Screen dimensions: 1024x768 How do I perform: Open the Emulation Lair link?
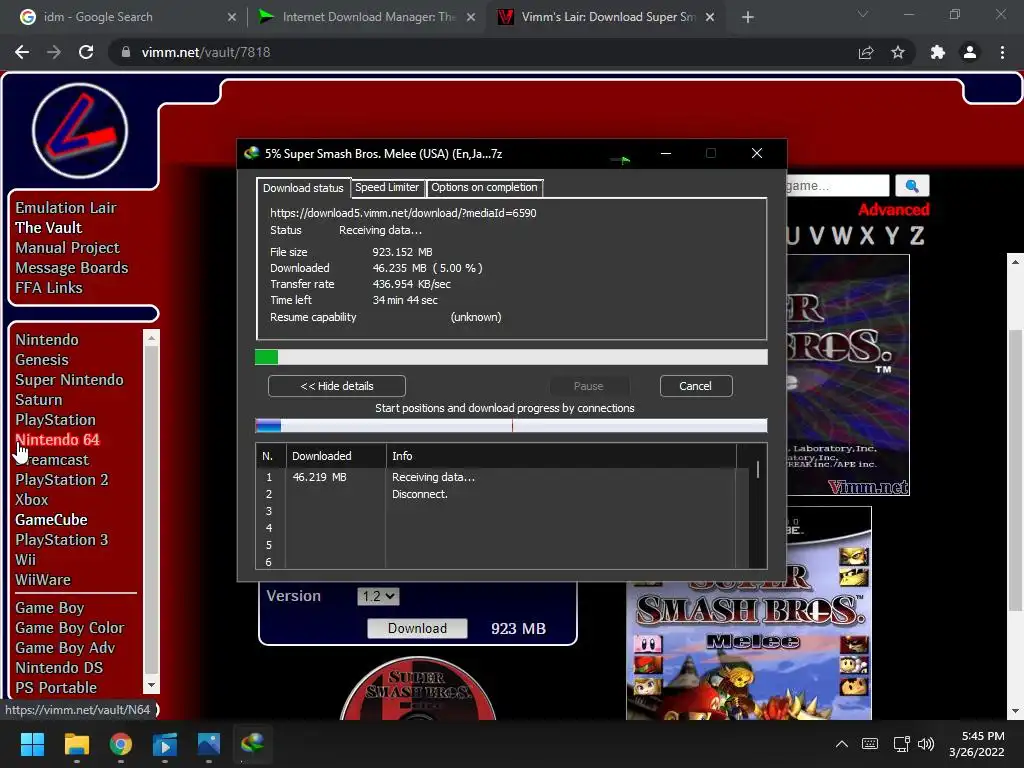(66, 208)
